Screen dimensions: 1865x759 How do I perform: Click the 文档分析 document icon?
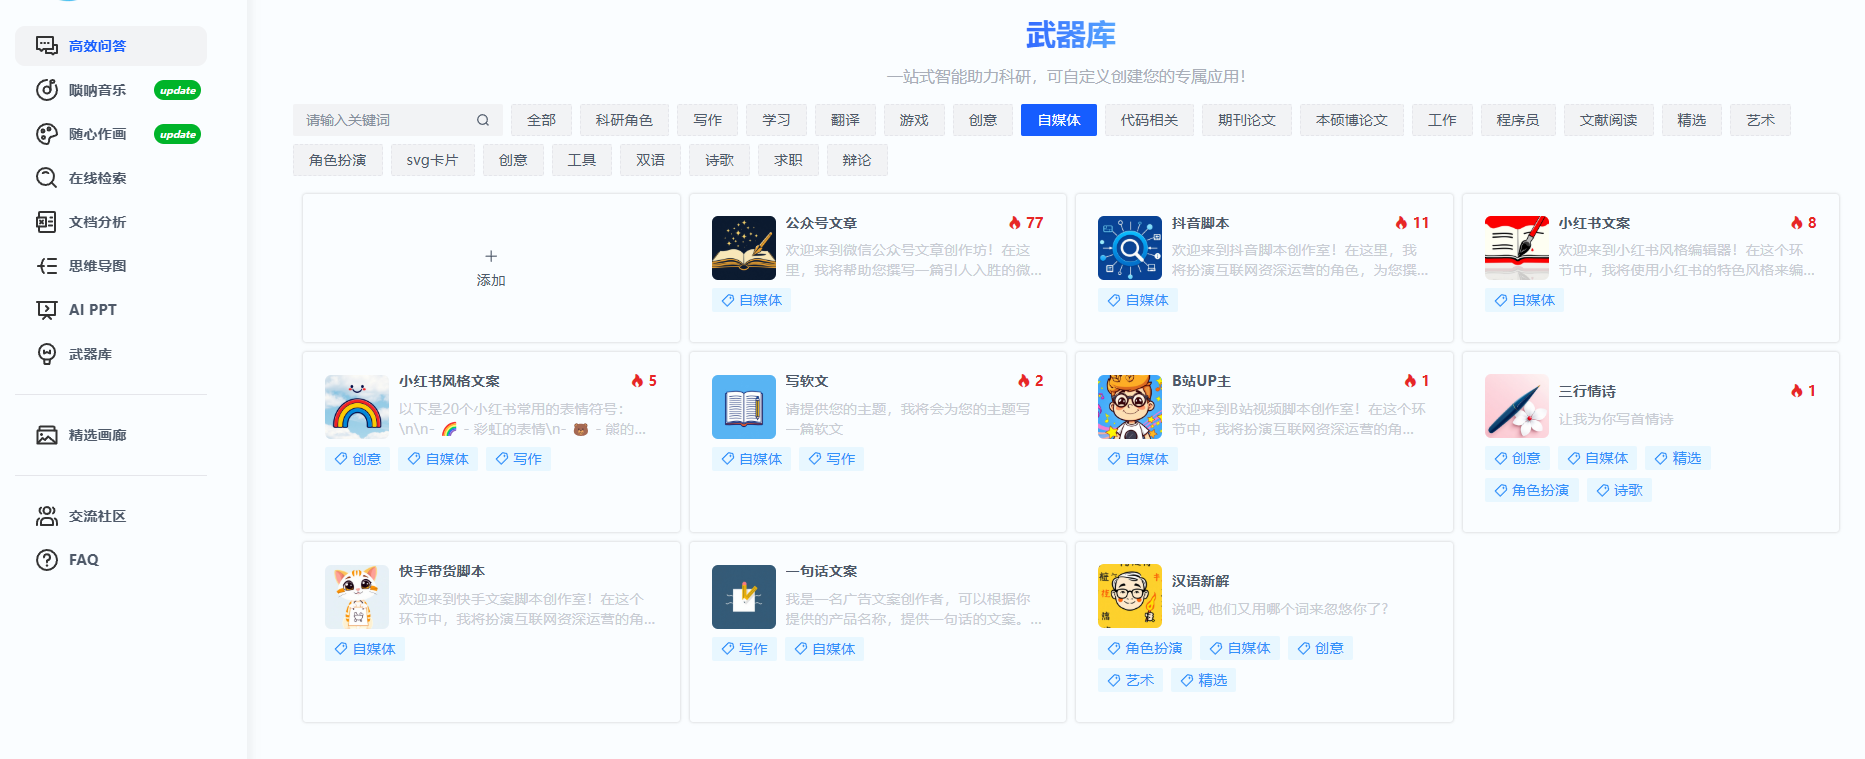(x=47, y=222)
